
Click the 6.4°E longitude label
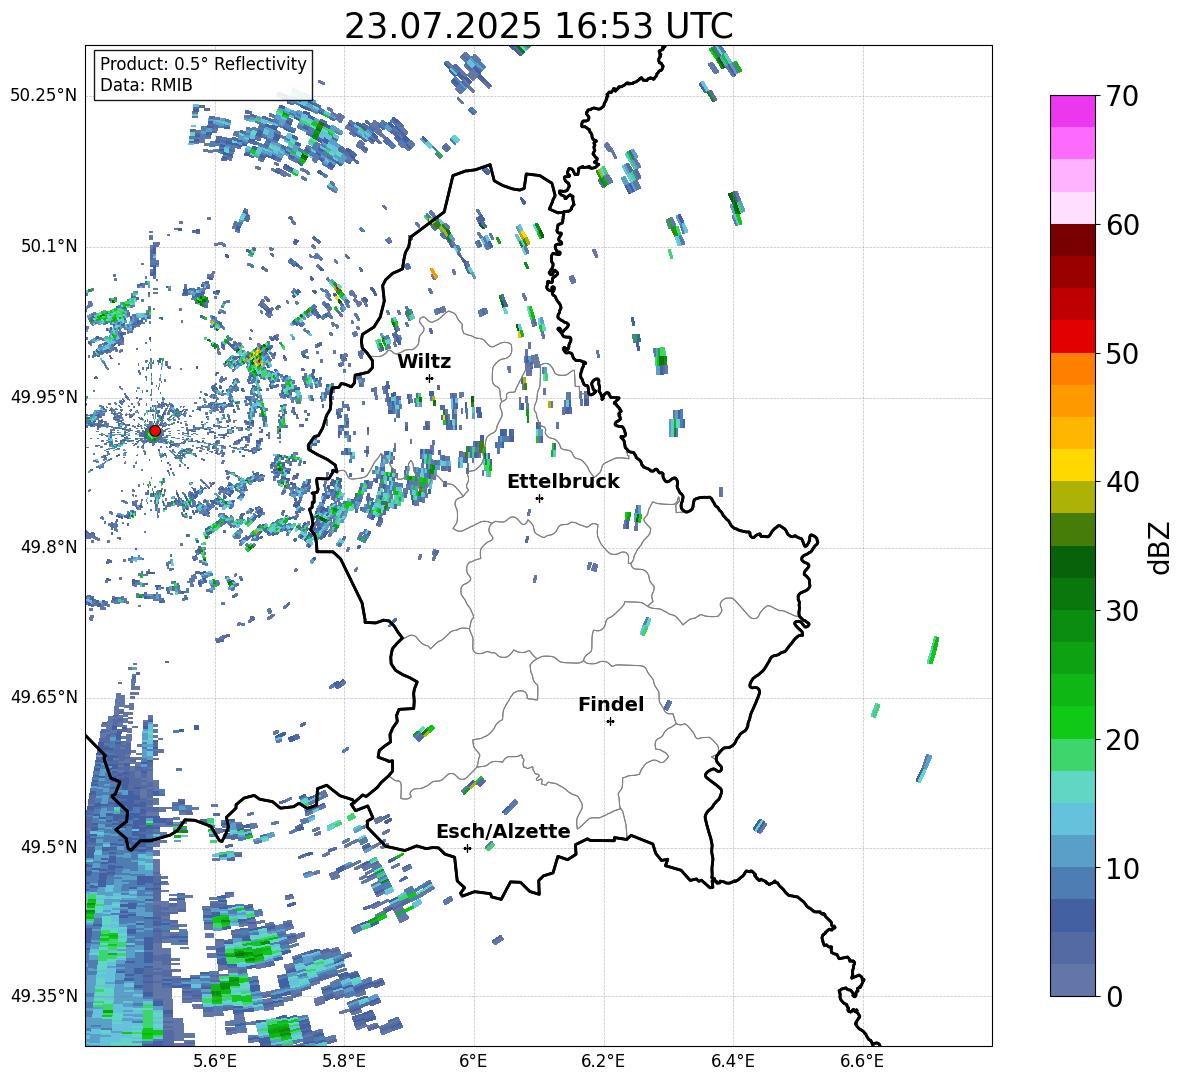[732, 1061]
